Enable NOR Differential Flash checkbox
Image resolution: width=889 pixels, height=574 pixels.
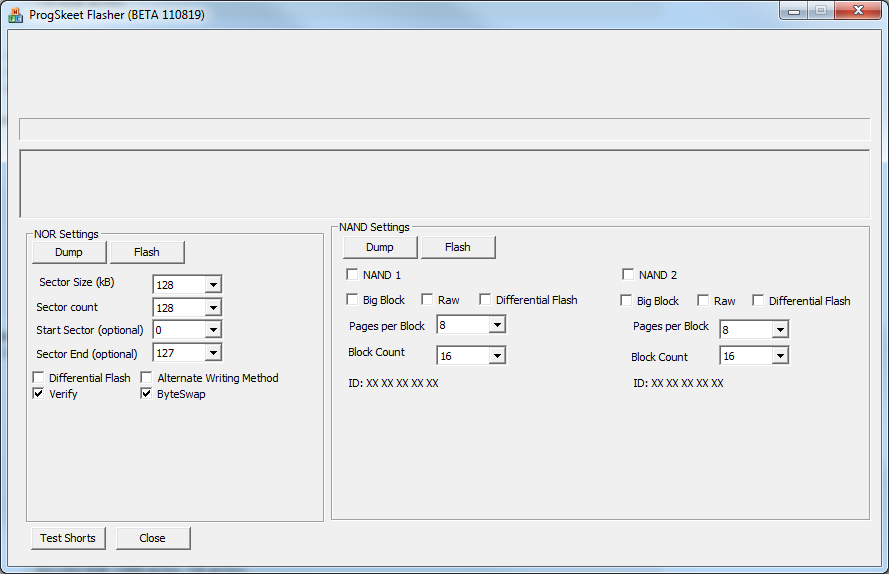pos(39,378)
